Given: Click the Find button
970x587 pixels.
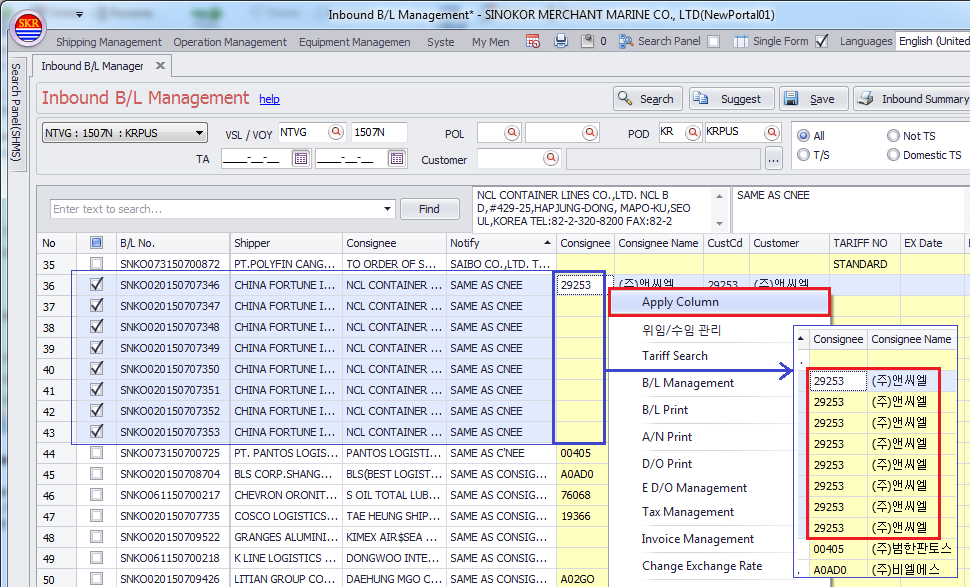Looking at the screenshot, I should 429,209.
